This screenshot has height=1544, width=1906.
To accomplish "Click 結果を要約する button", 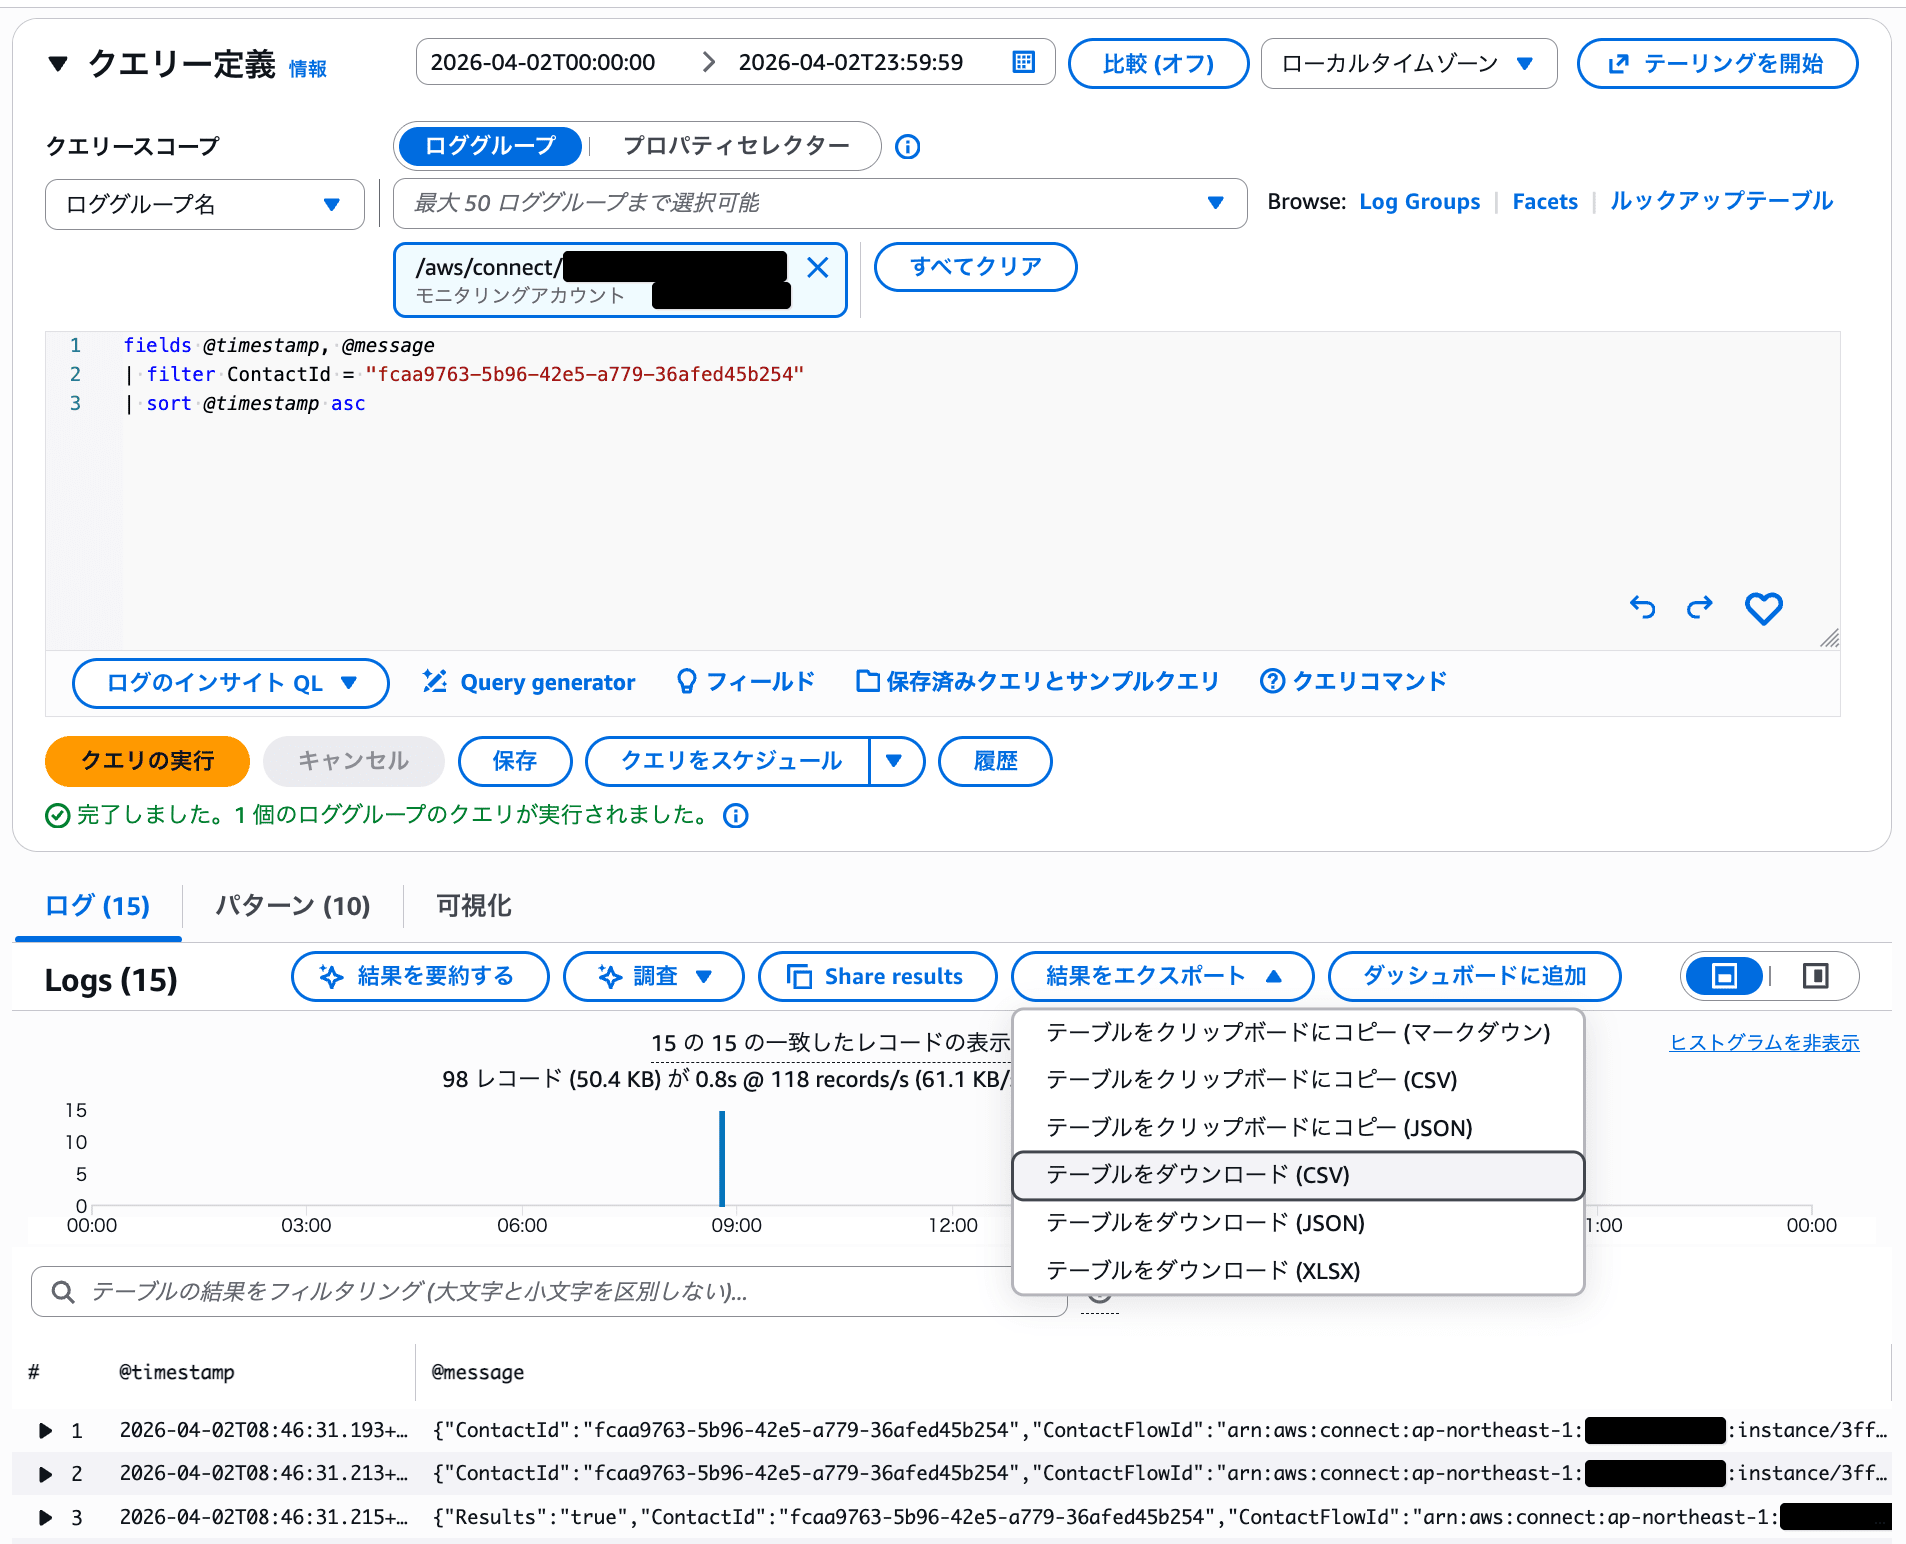I will coord(420,976).
